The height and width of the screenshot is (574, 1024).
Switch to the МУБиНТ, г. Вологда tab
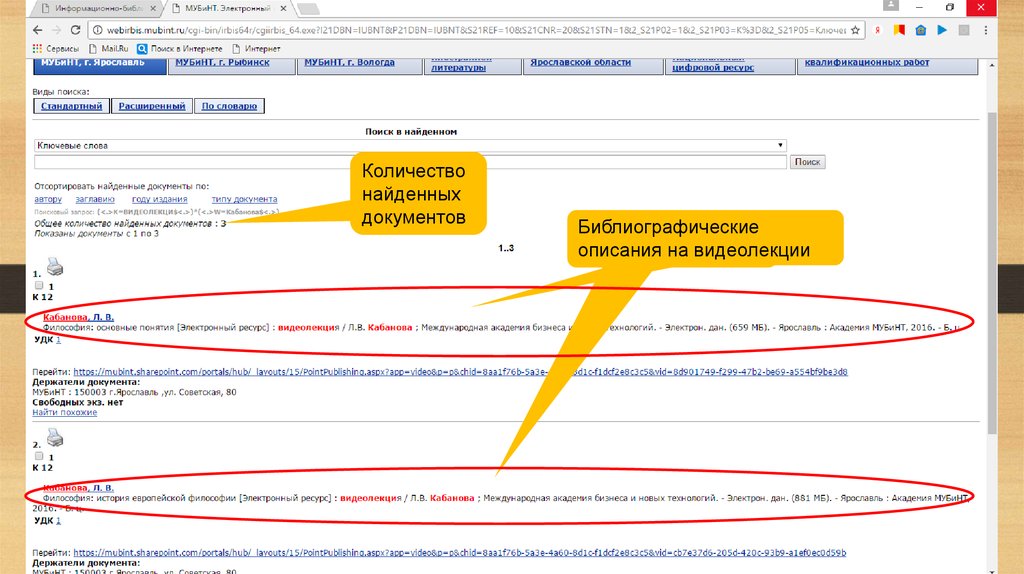click(348, 63)
